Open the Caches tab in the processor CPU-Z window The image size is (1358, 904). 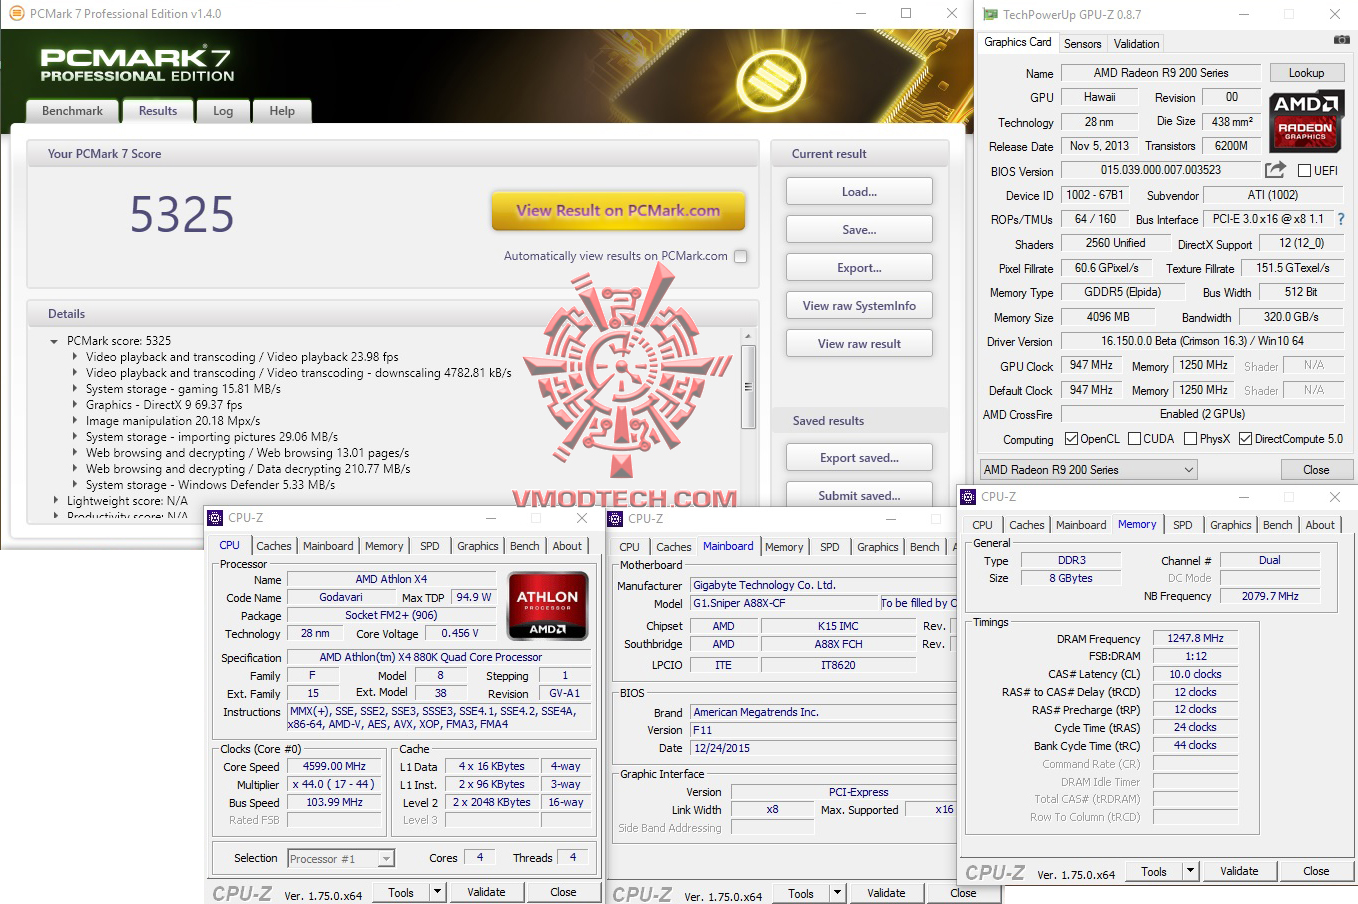[x=273, y=546]
